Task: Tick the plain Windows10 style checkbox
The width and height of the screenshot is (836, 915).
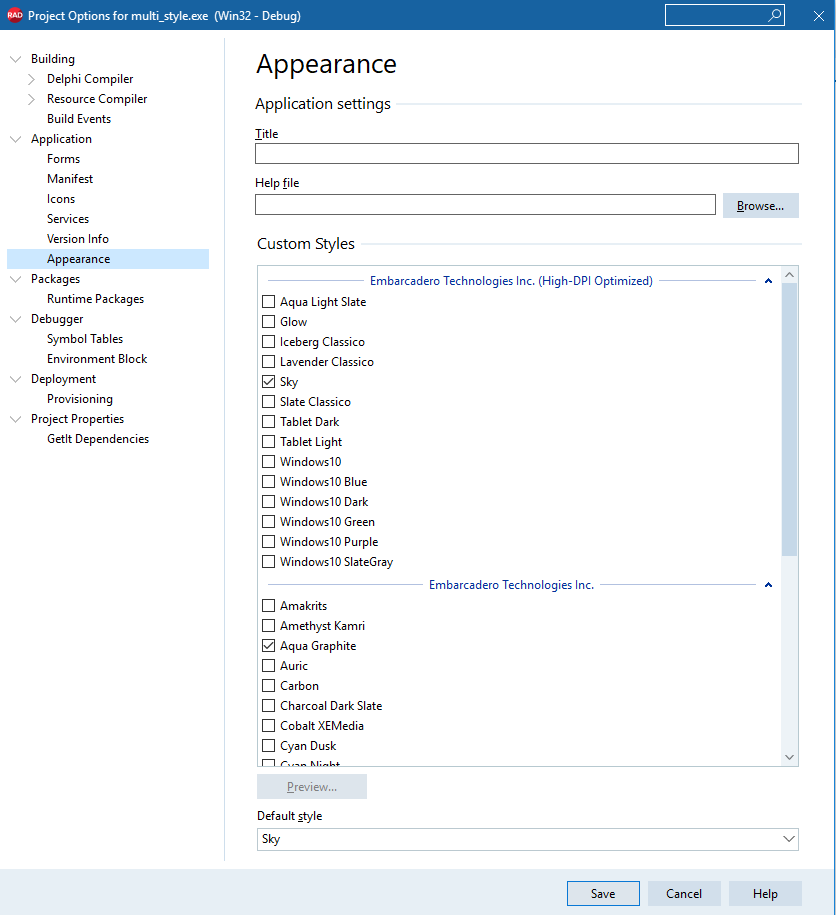Action: click(x=268, y=462)
